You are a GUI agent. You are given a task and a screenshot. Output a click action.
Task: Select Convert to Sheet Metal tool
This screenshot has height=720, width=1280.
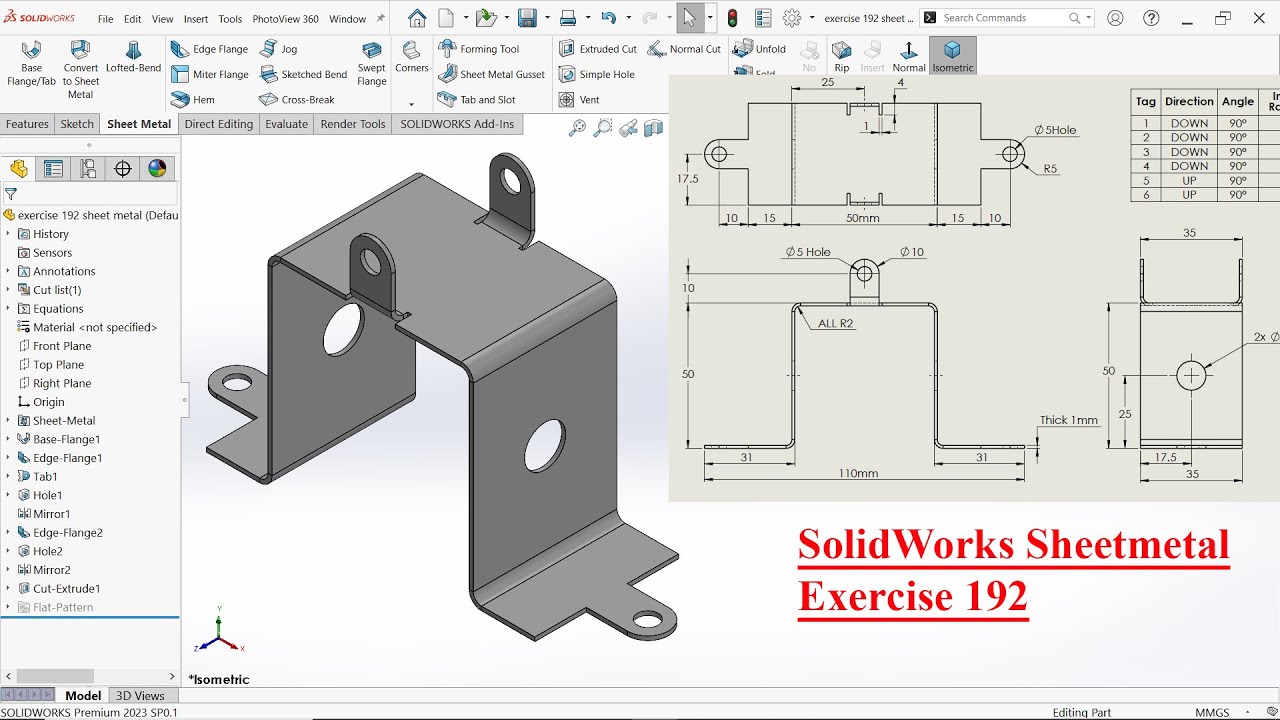pyautogui.click(x=80, y=70)
